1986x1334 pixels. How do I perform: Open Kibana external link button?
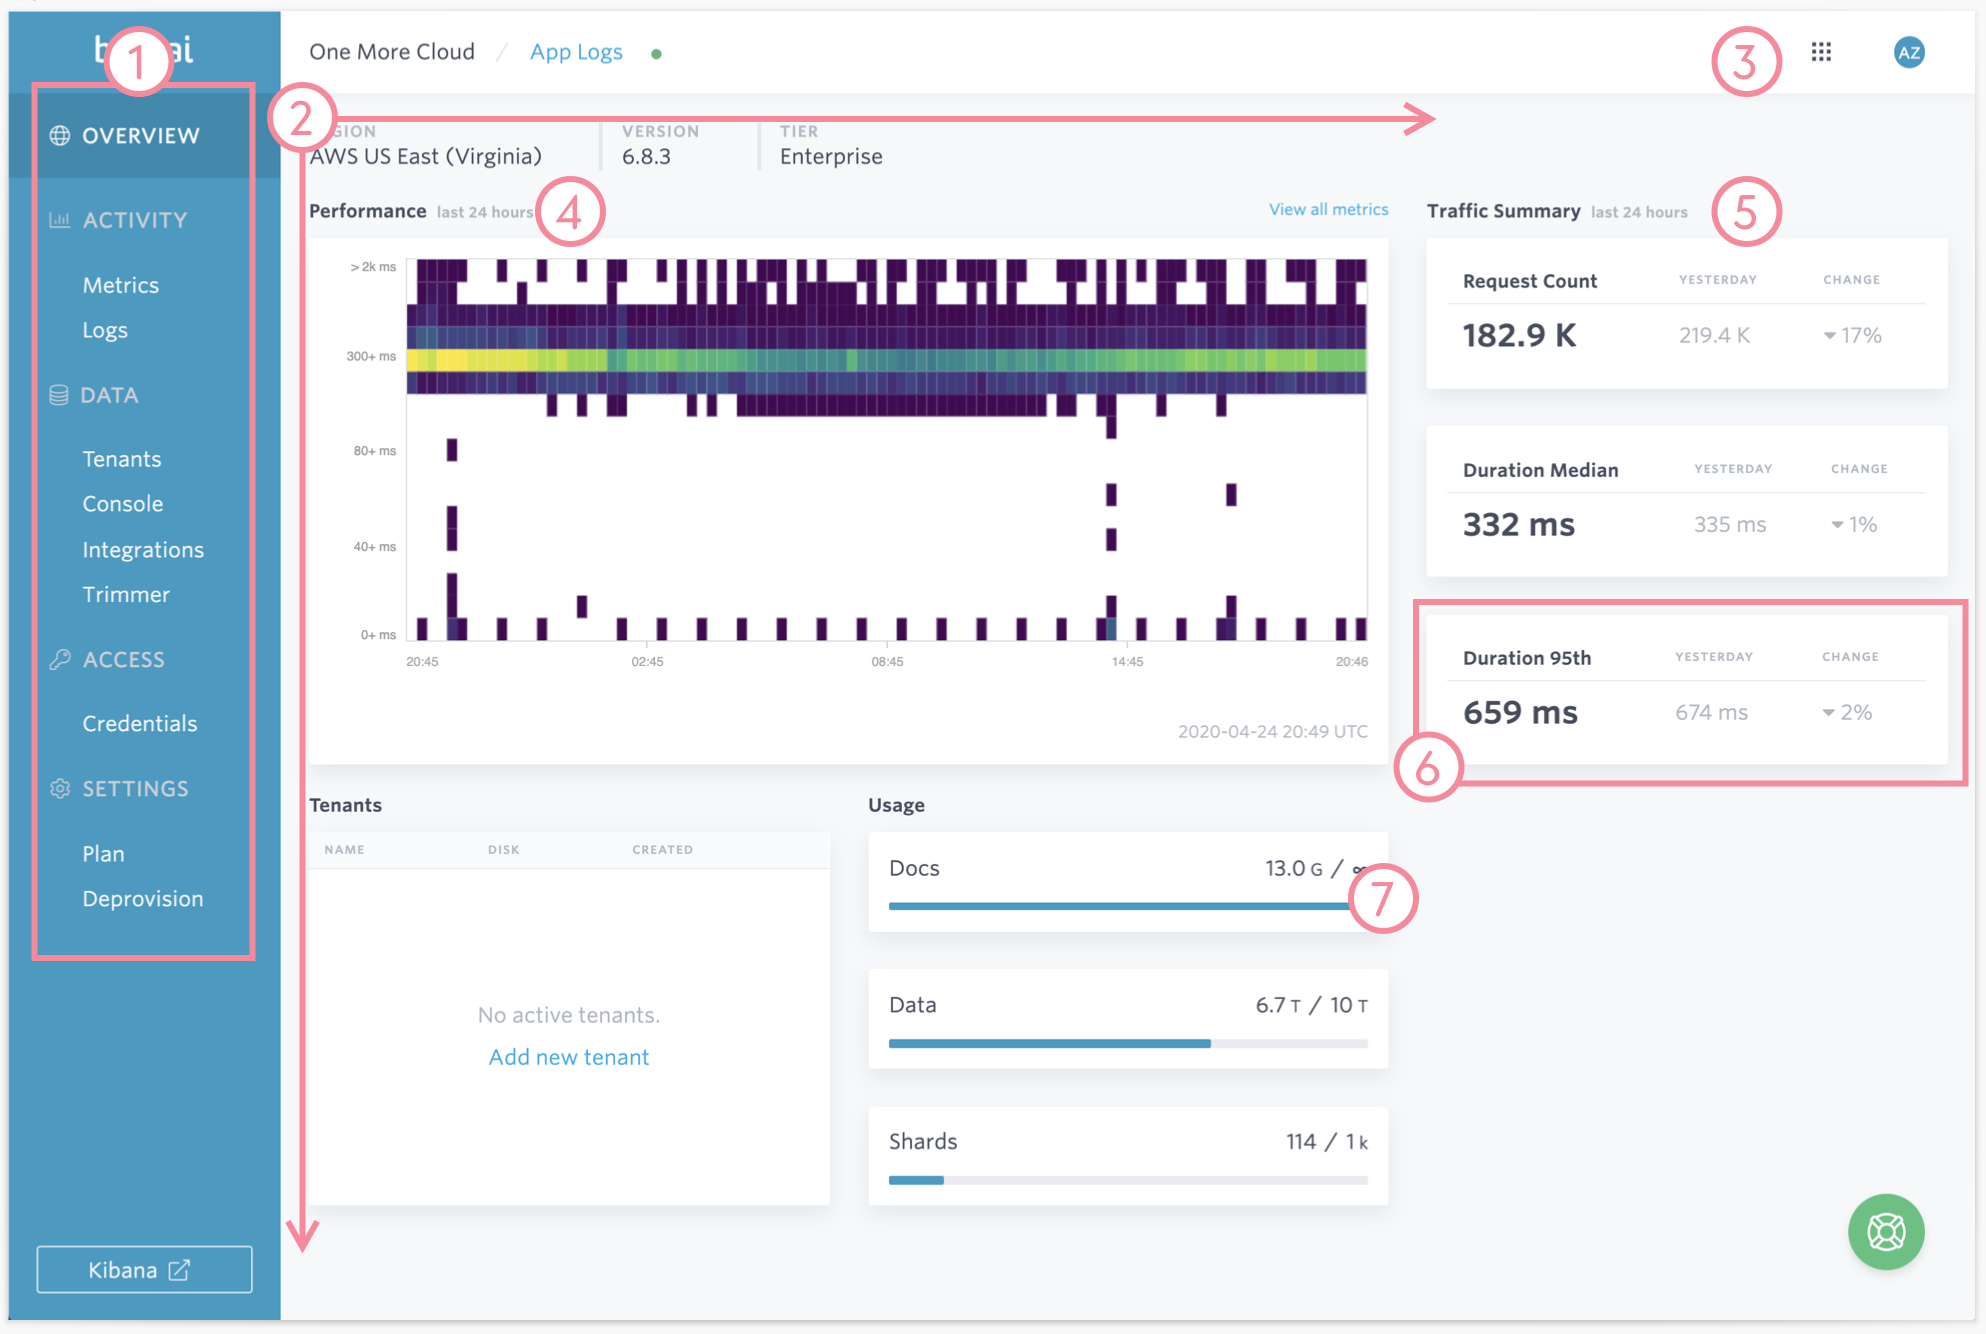tap(144, 1270)
